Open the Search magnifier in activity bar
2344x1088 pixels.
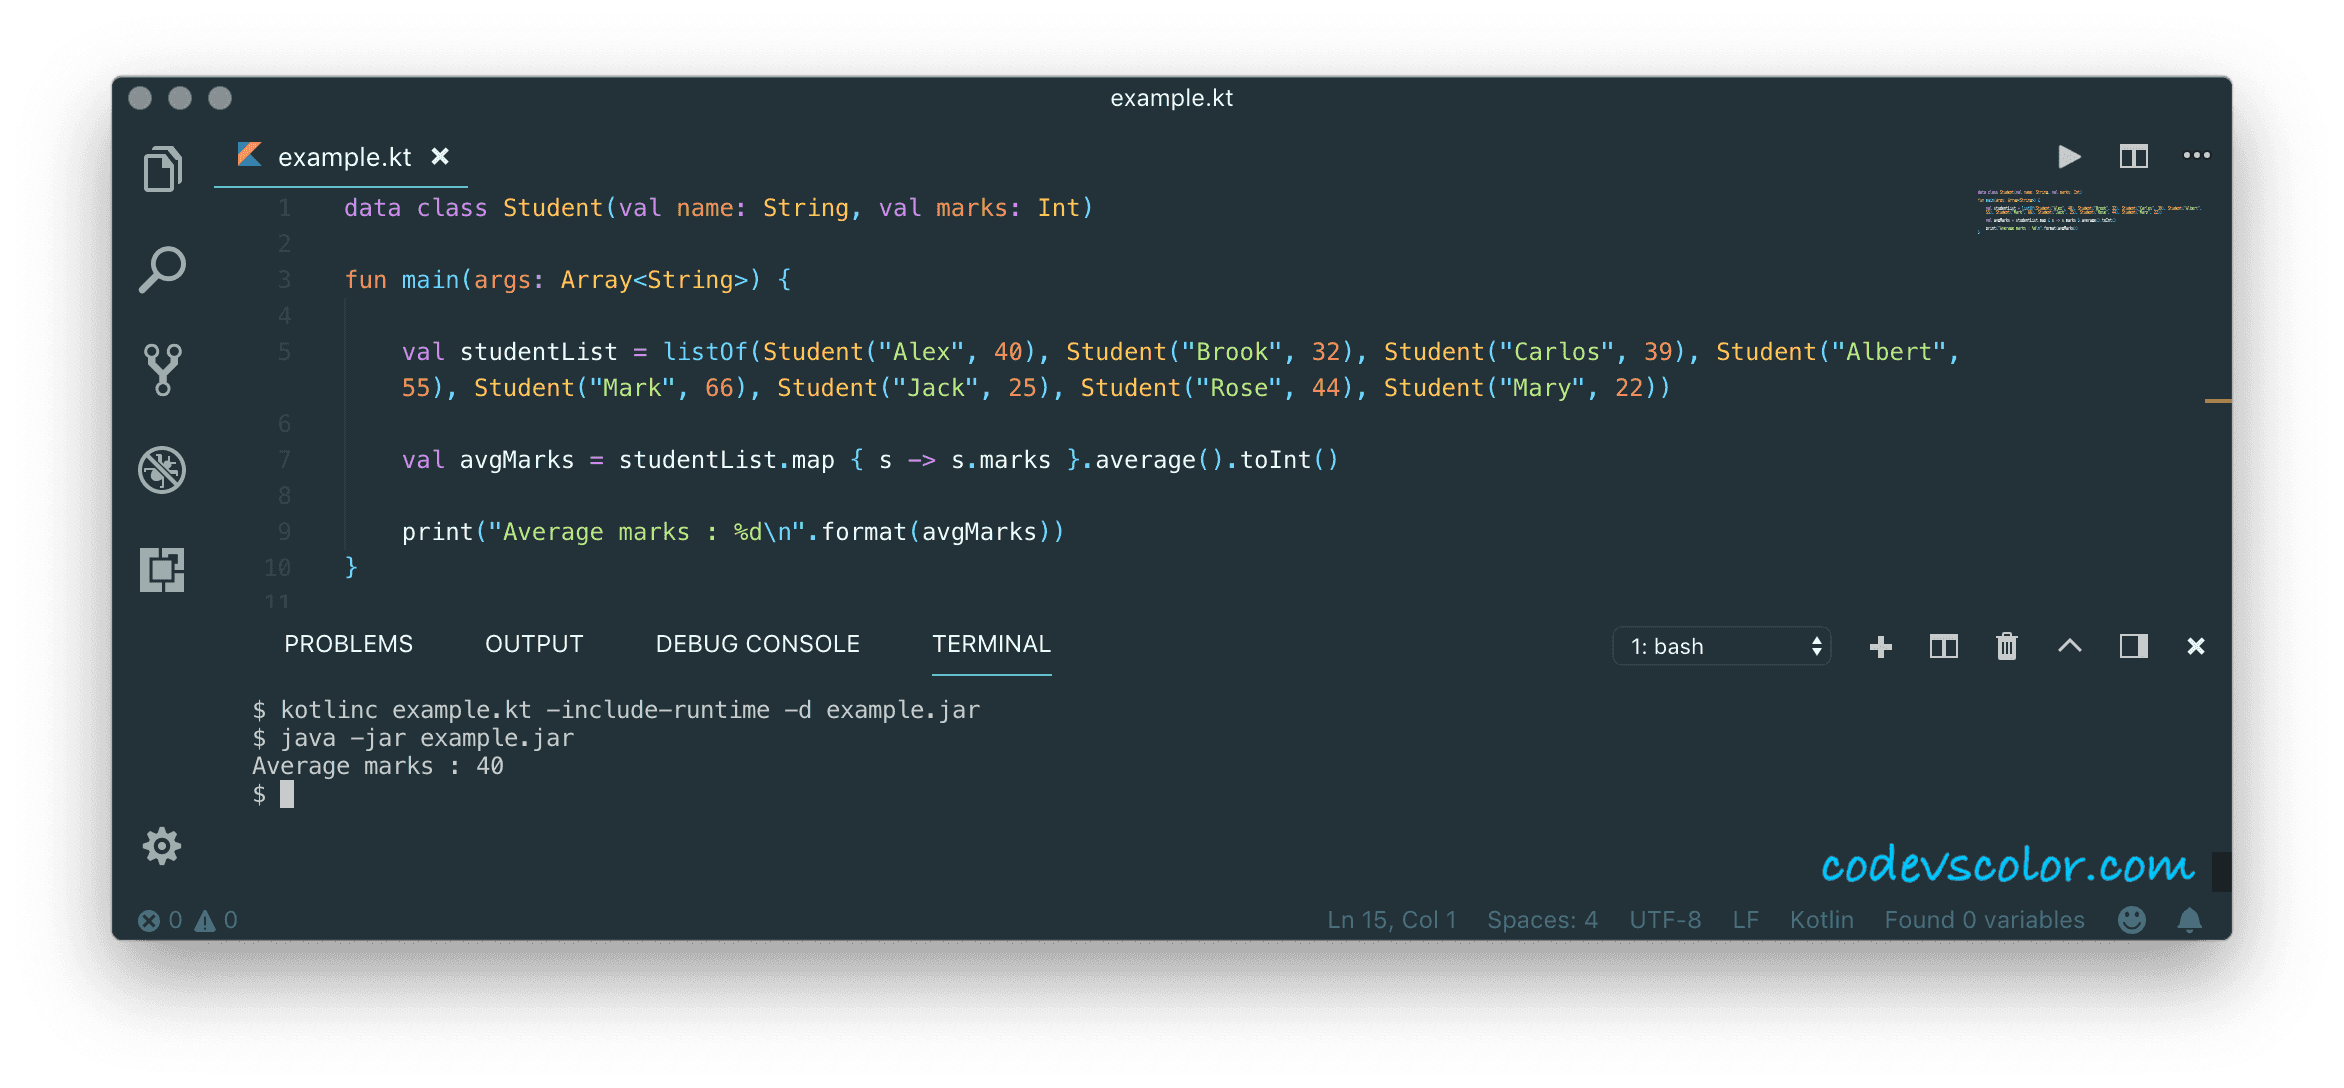162,269
